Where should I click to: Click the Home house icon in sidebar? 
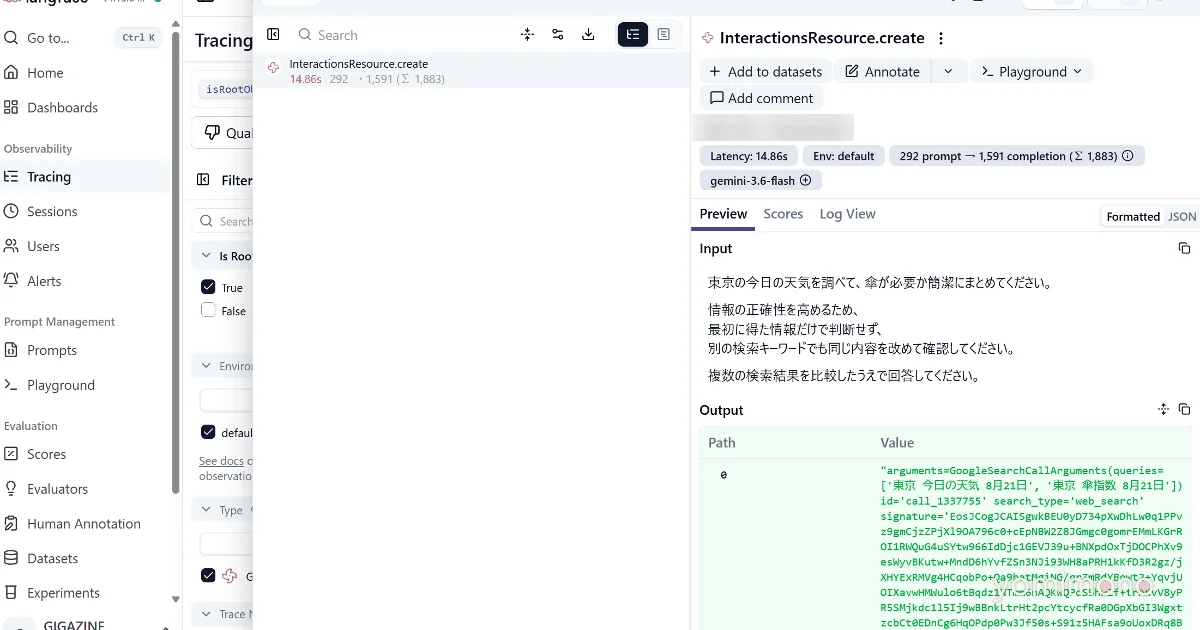[12, 73]
